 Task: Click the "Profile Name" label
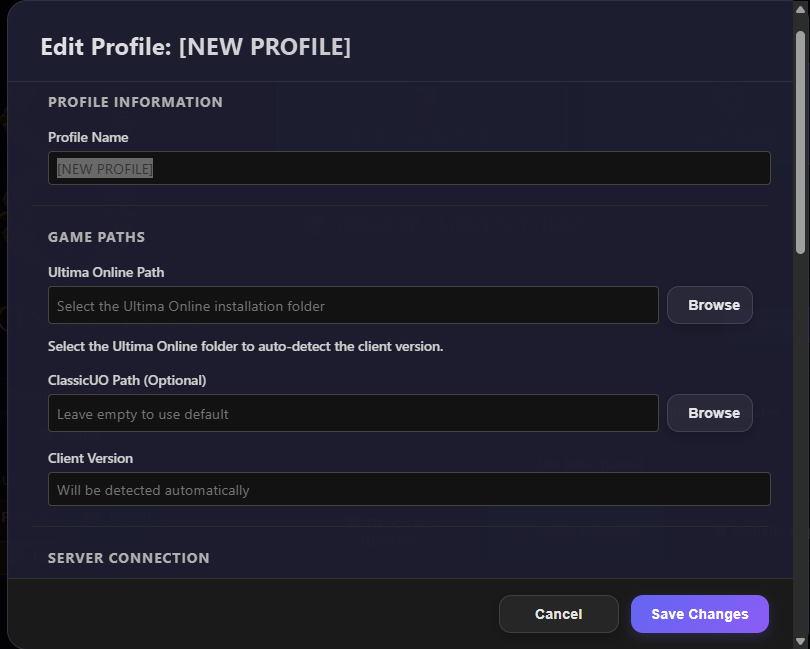[x=88, y=137]
